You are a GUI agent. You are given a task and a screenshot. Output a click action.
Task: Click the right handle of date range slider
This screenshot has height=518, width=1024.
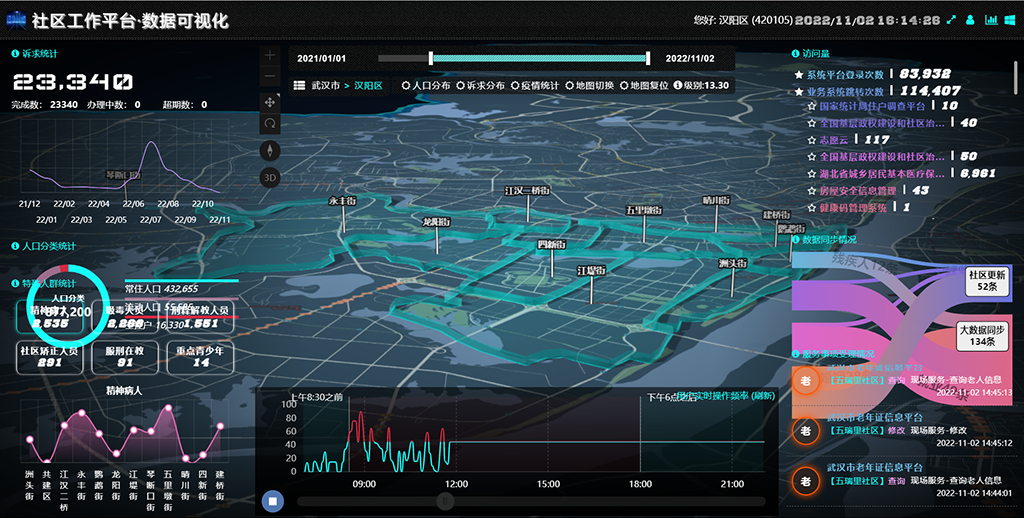point(648,58)
